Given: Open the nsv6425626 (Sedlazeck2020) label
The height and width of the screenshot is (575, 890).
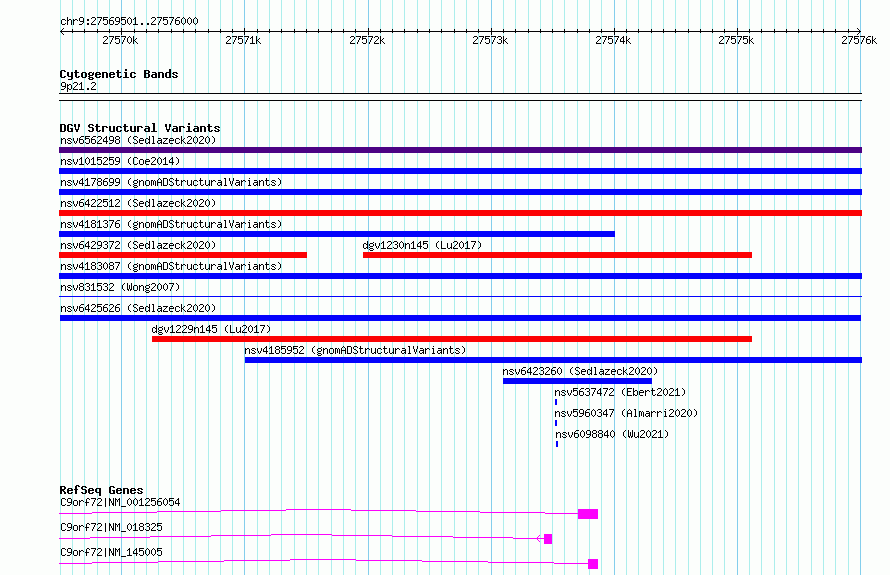Looking at the screenshot, I should point(138,308).
